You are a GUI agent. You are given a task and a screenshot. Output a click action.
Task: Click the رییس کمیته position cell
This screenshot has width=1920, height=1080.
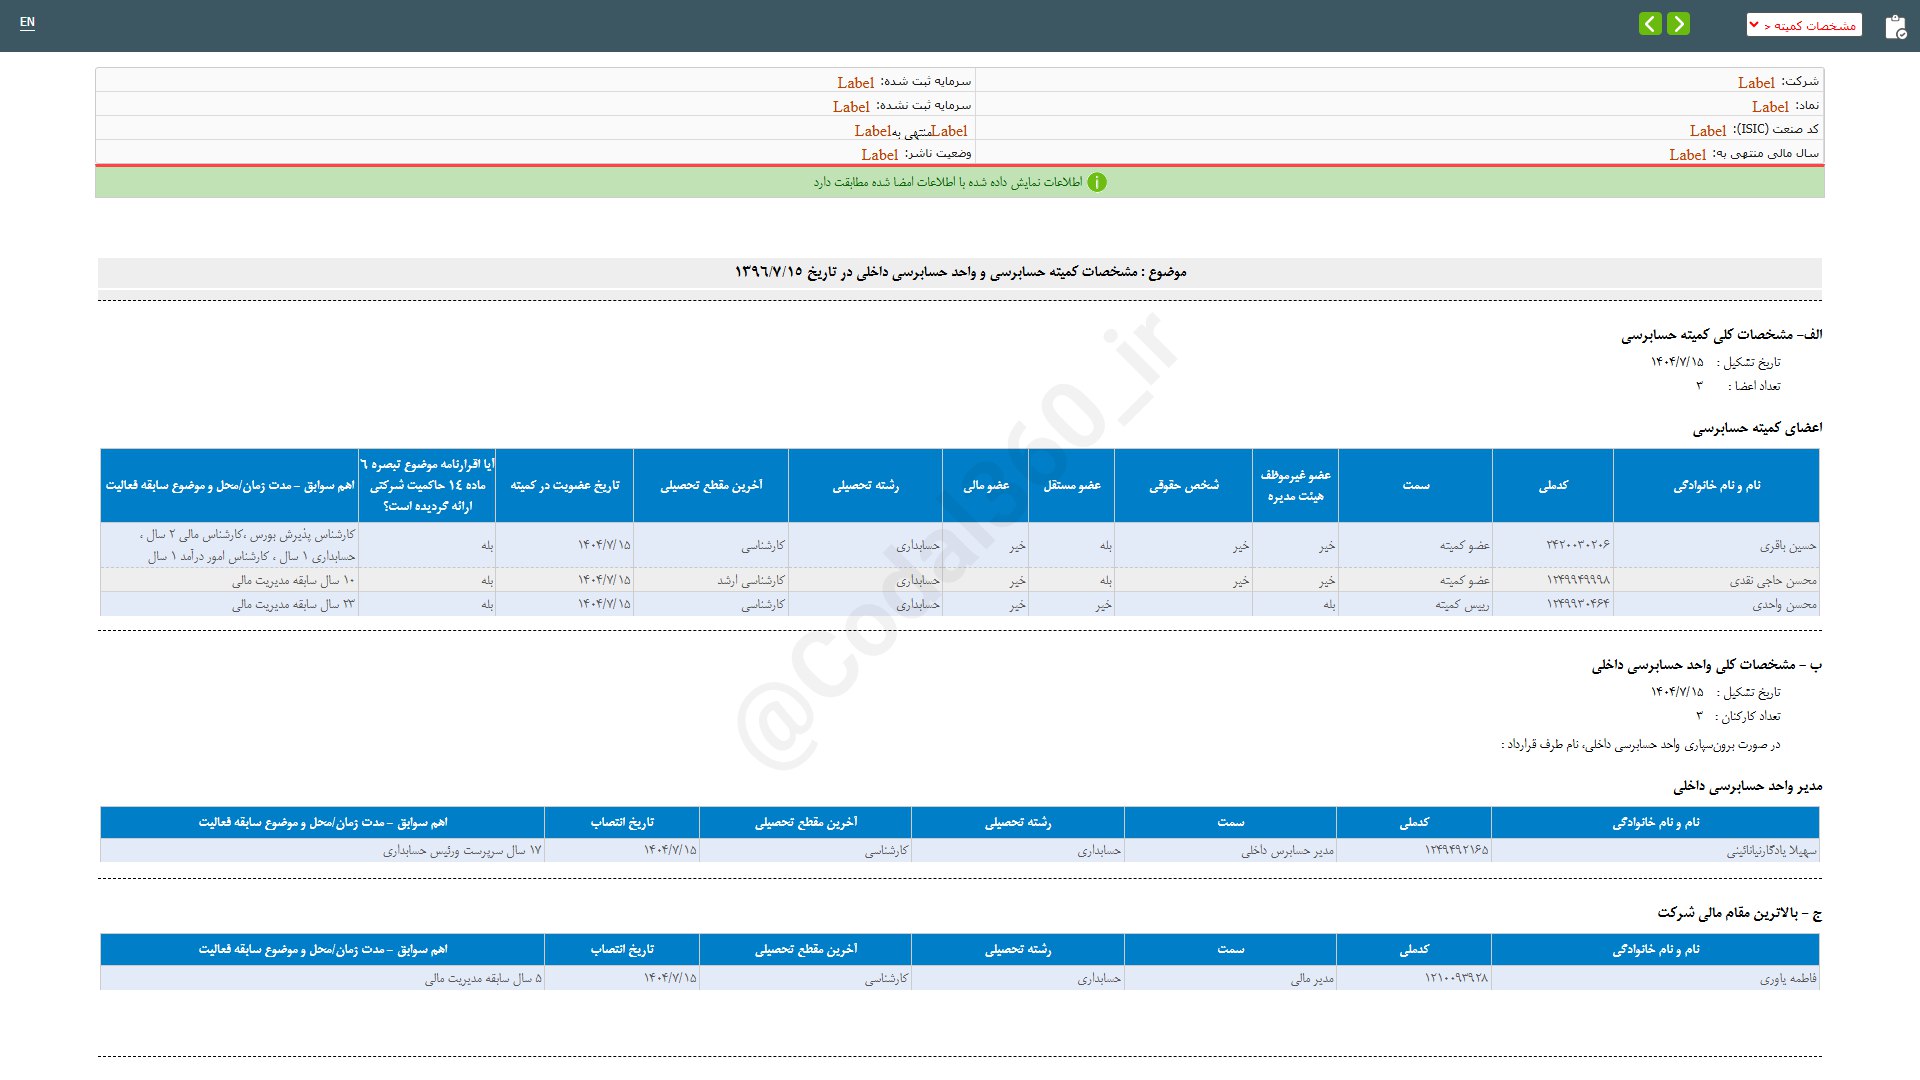(x=1462, y=604)
